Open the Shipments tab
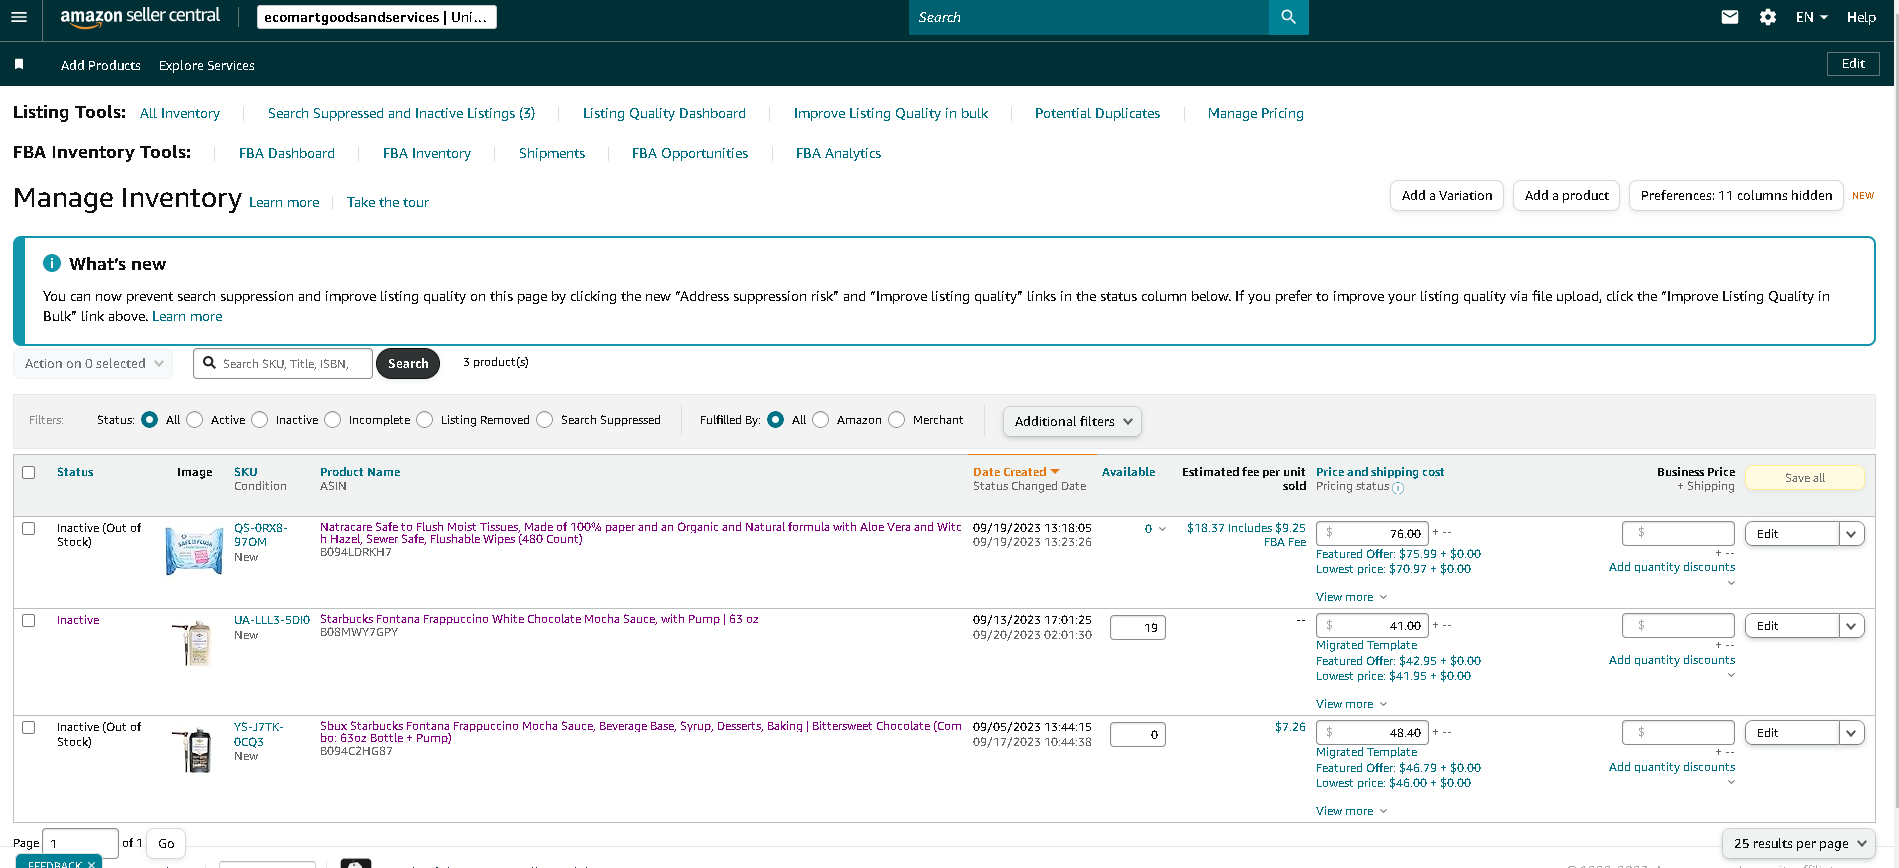 pos(552,153)
